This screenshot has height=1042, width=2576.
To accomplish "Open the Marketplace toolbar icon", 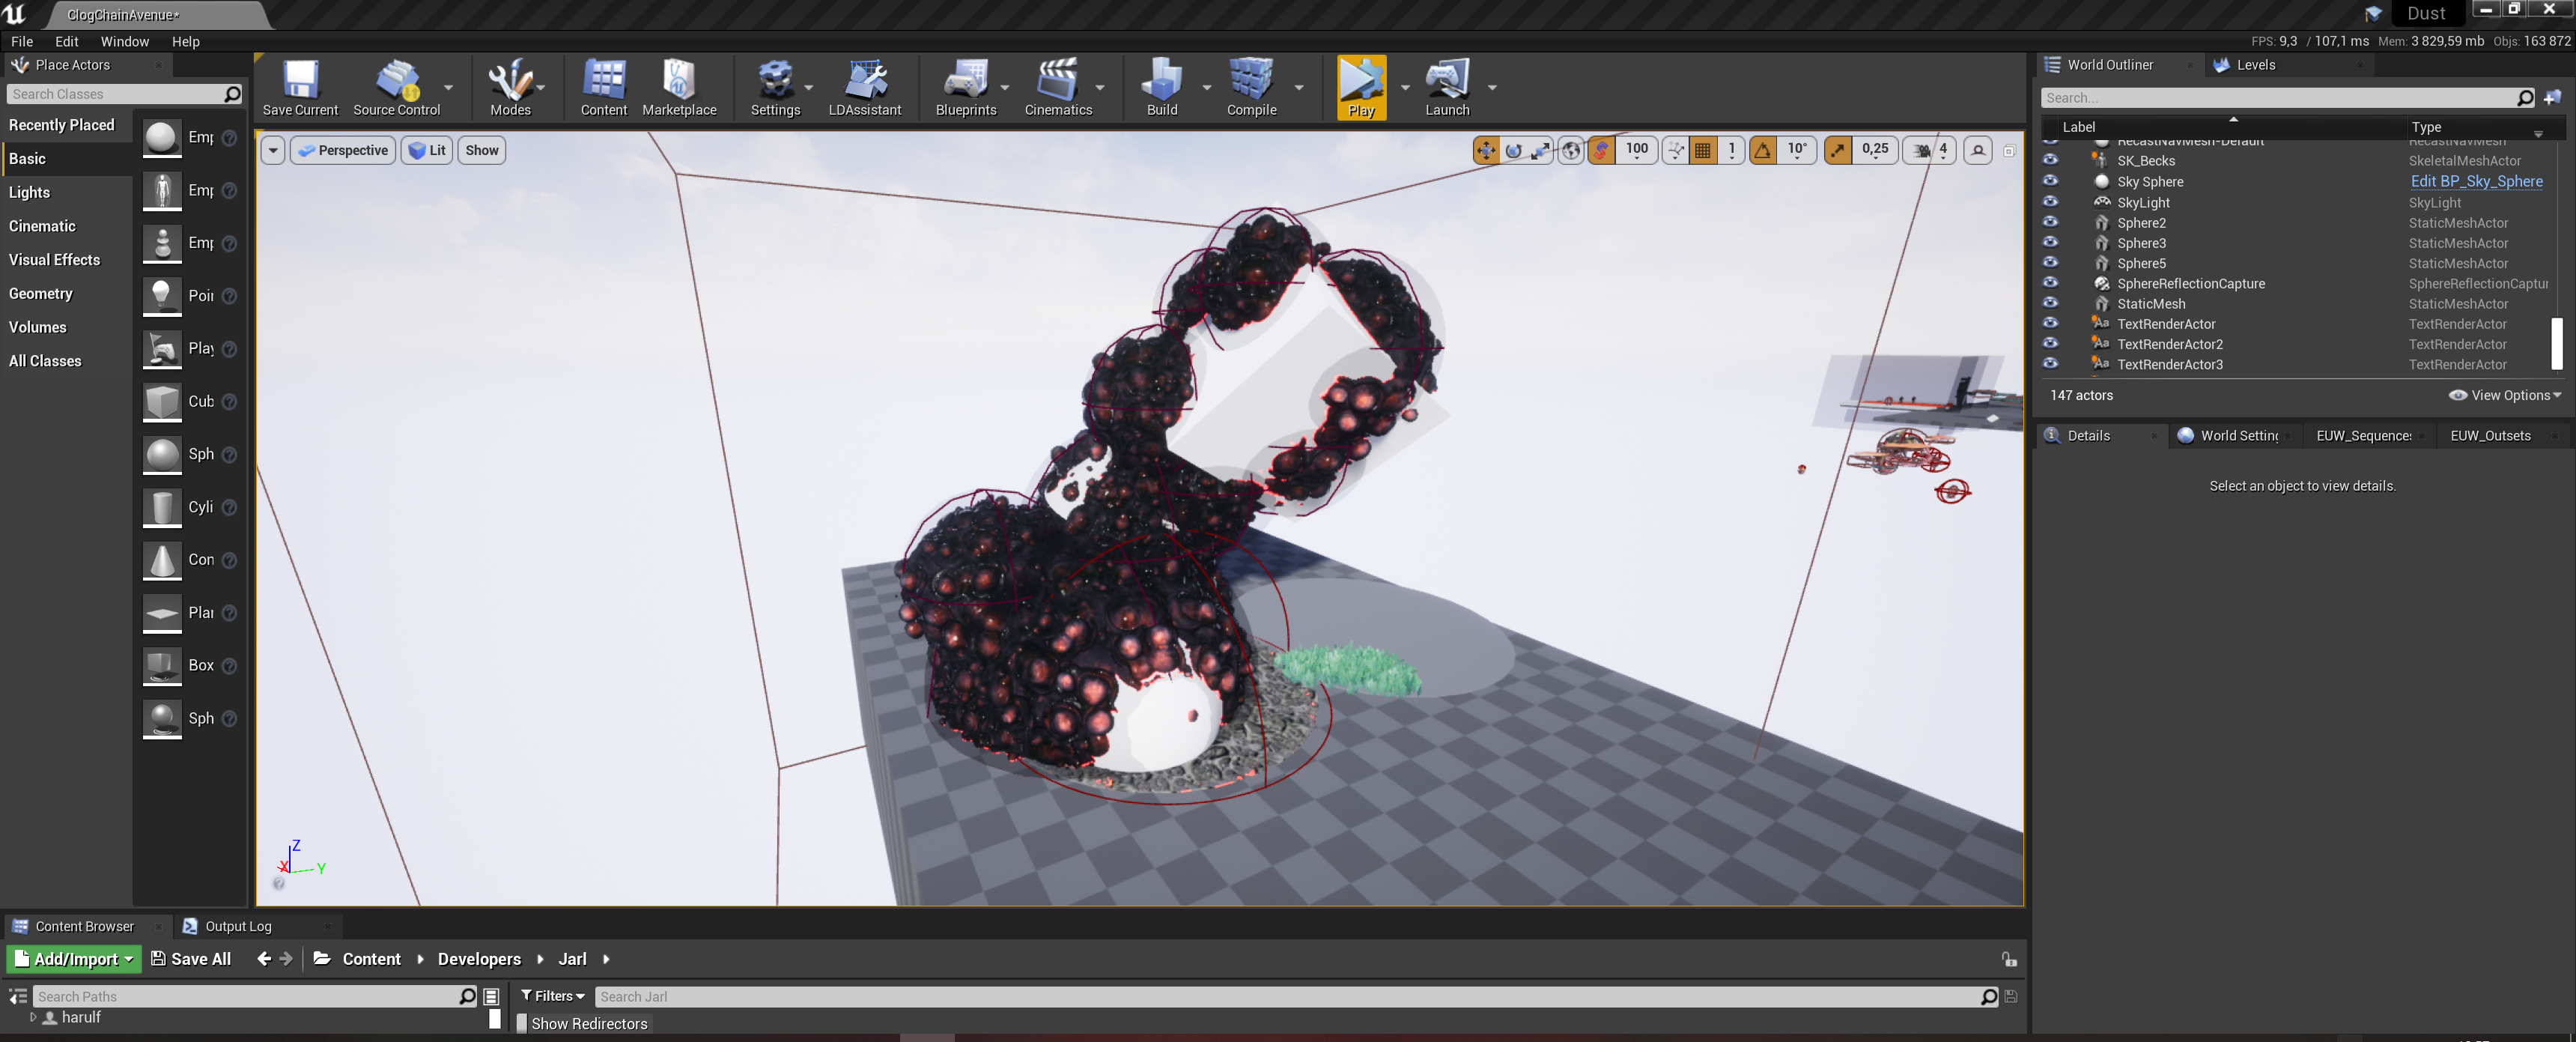I will tap(679, 88).
